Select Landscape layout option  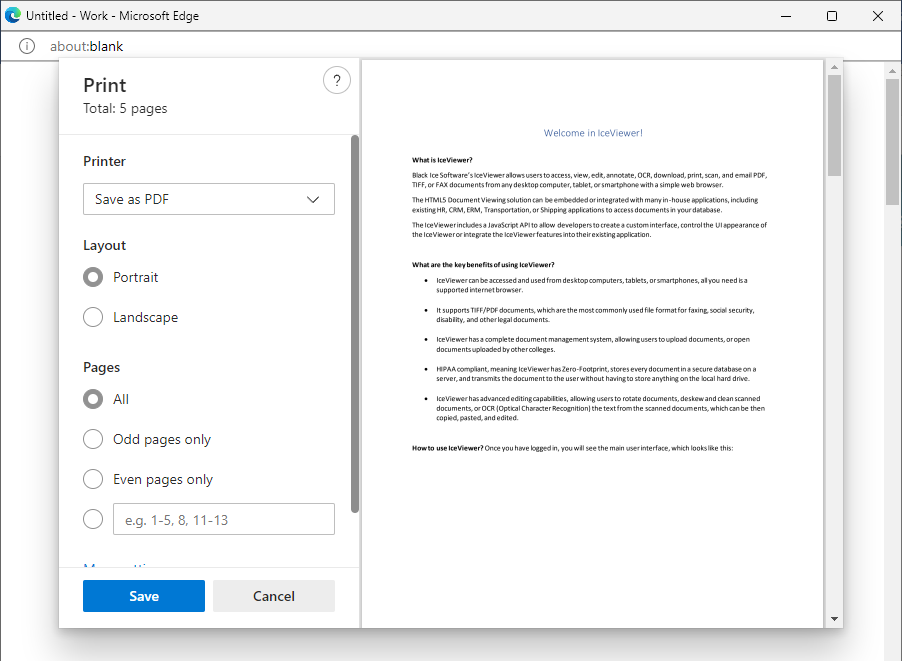tap(93, 317)
